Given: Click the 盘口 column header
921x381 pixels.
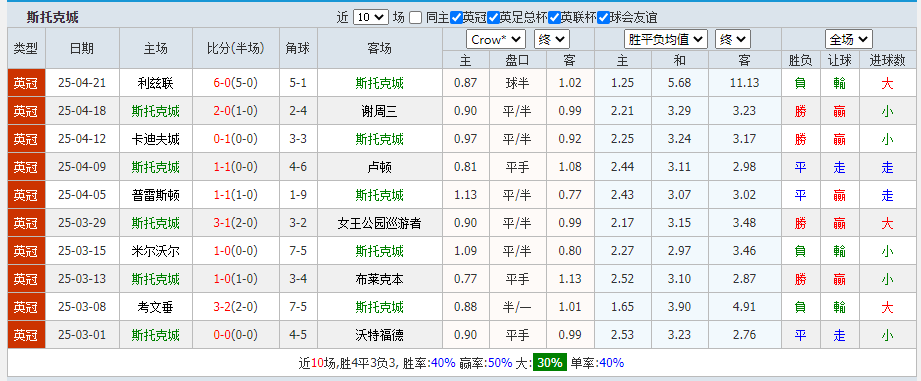Looking at the screenshot, I should point(517,60).
